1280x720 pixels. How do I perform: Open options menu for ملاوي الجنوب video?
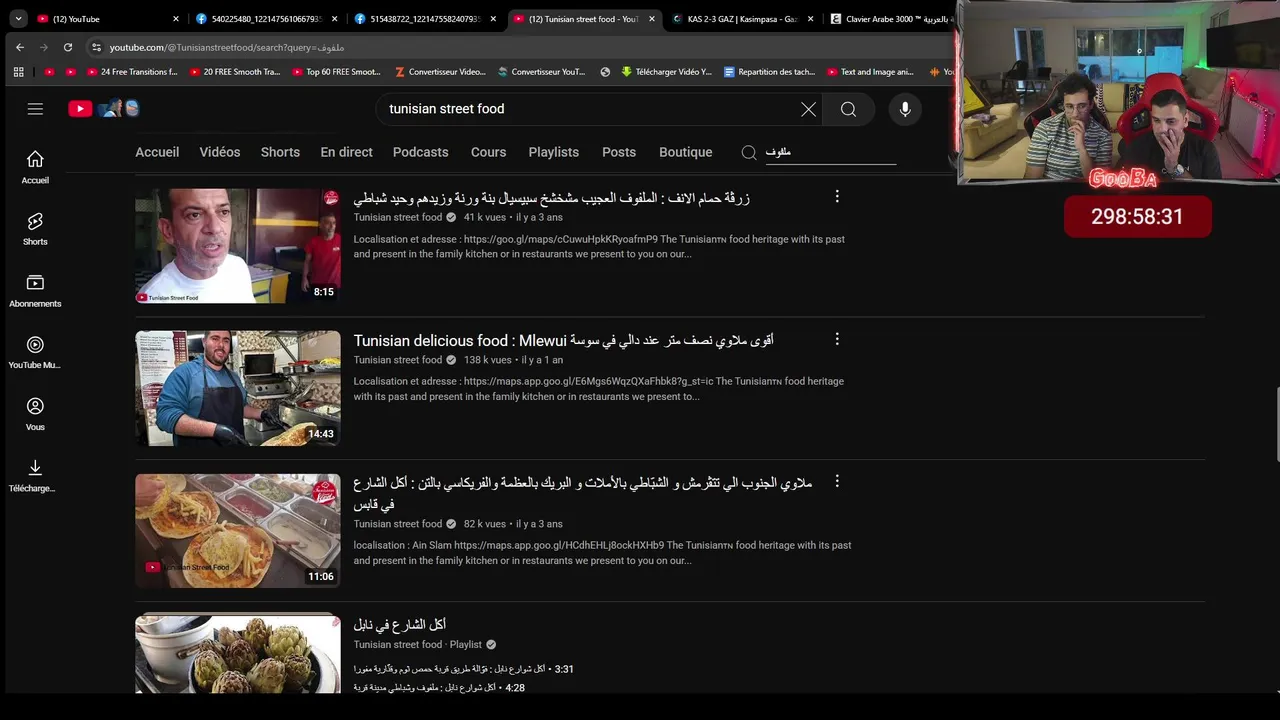point(837,481)
